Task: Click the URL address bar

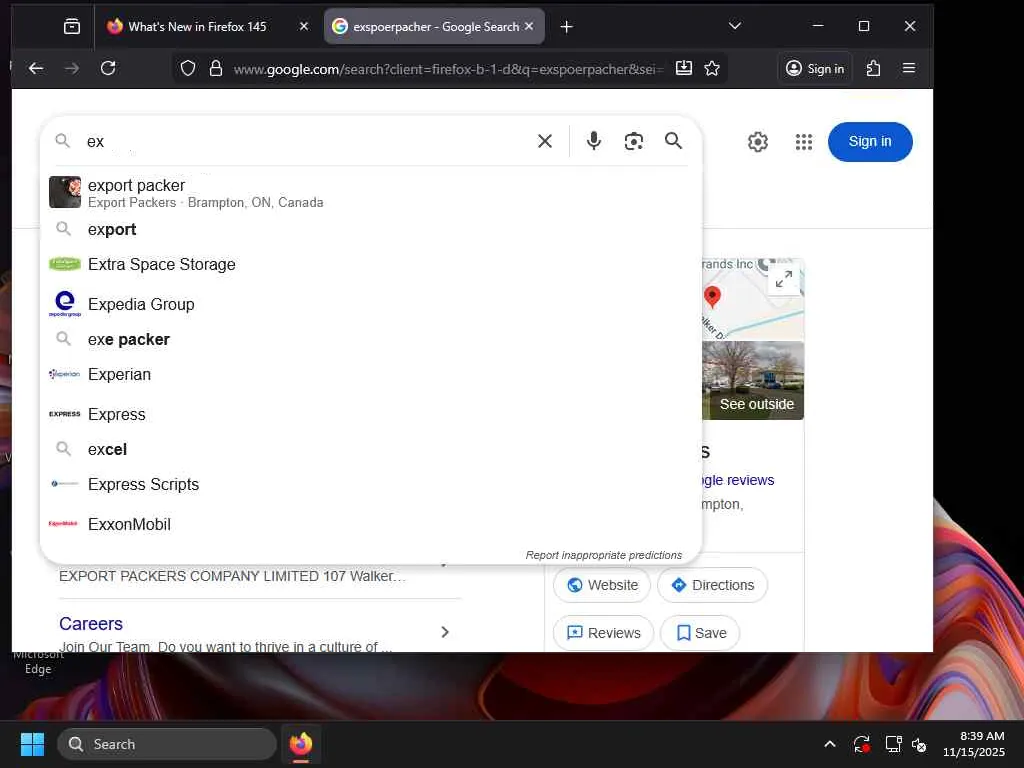Action: (x=449, y=69)
